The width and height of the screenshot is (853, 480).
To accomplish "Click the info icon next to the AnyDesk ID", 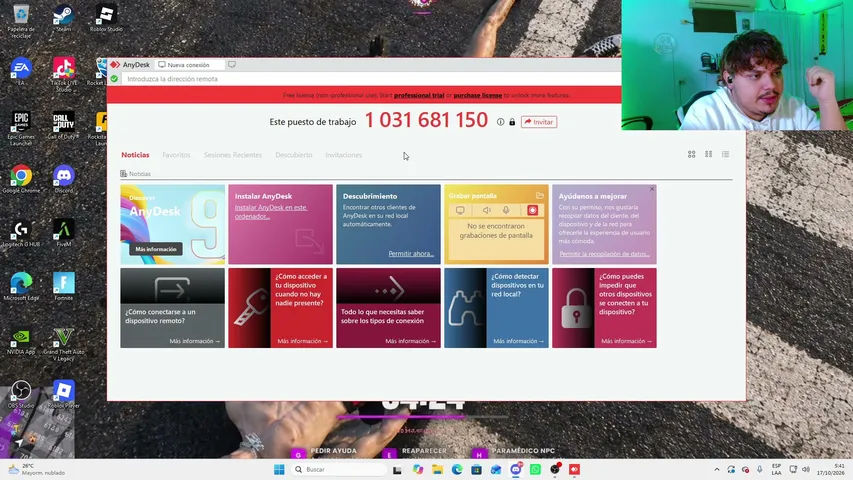I will pos(500,122).
